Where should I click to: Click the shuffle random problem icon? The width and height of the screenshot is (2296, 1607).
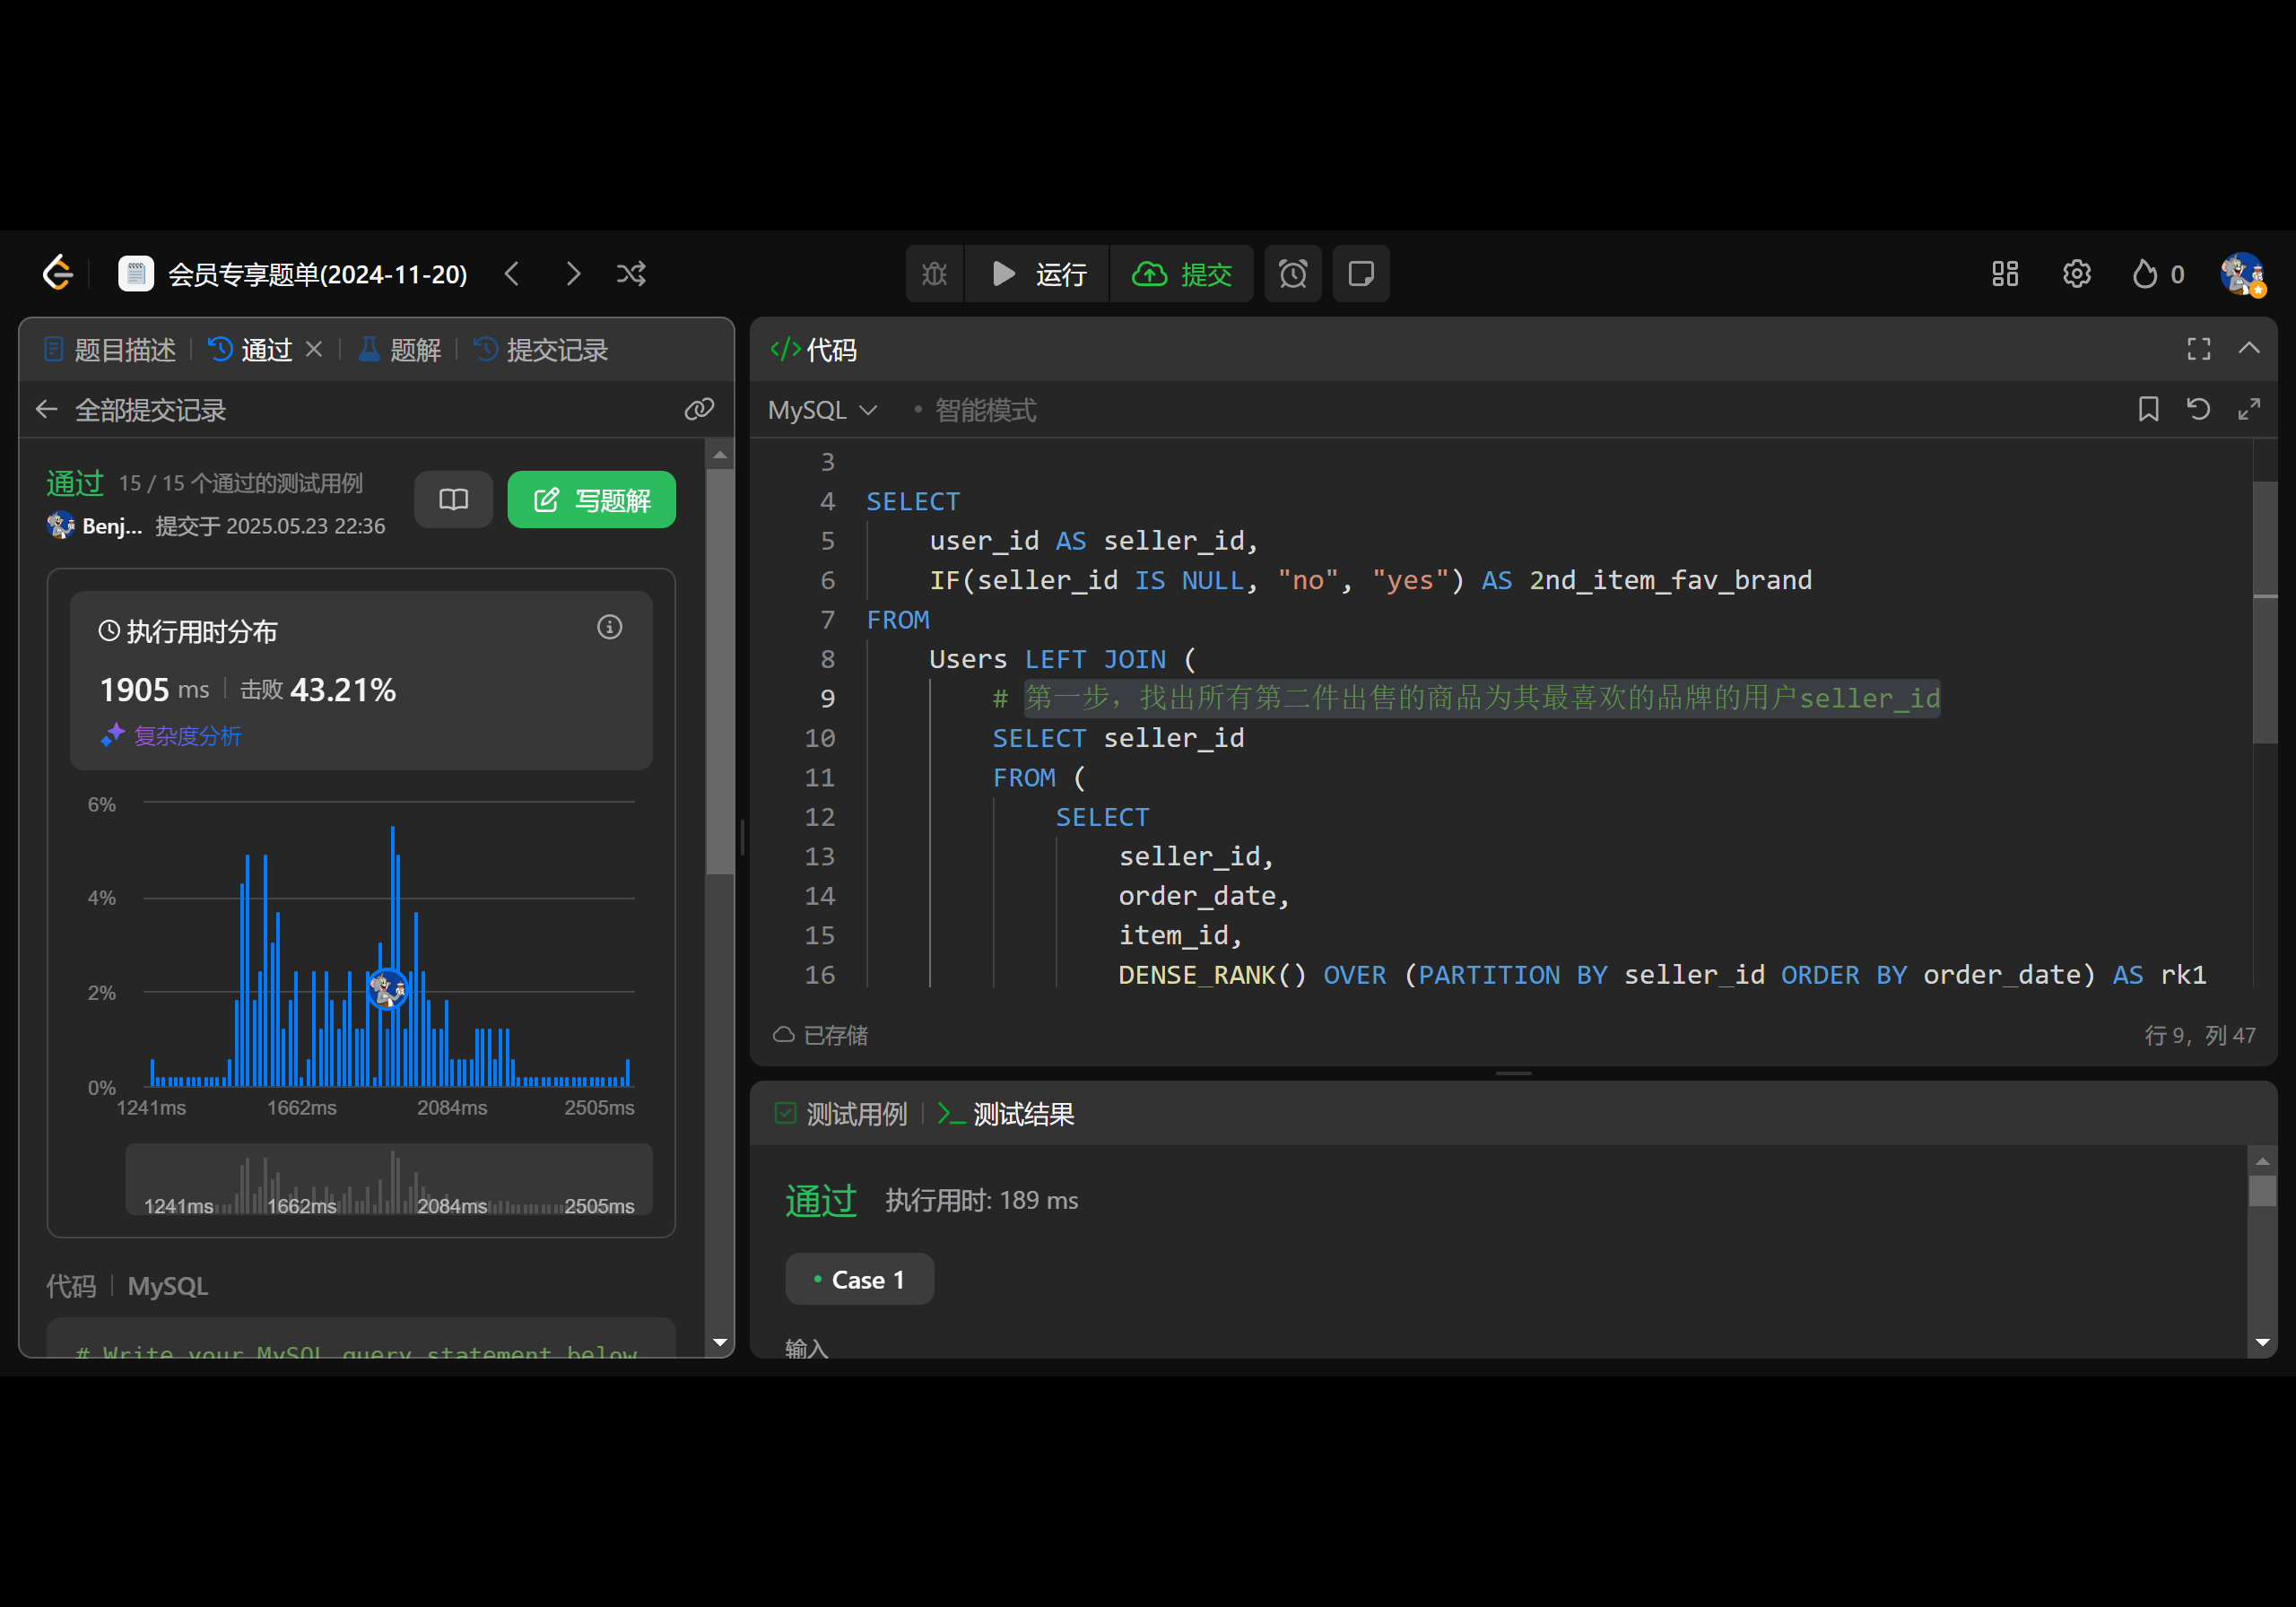[x=631, y=274]
